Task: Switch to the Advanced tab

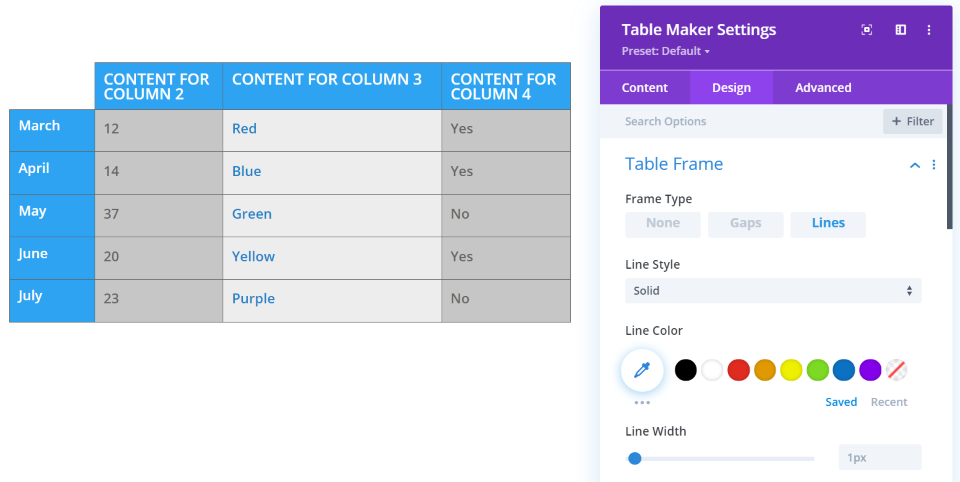Action: [823, 88]
